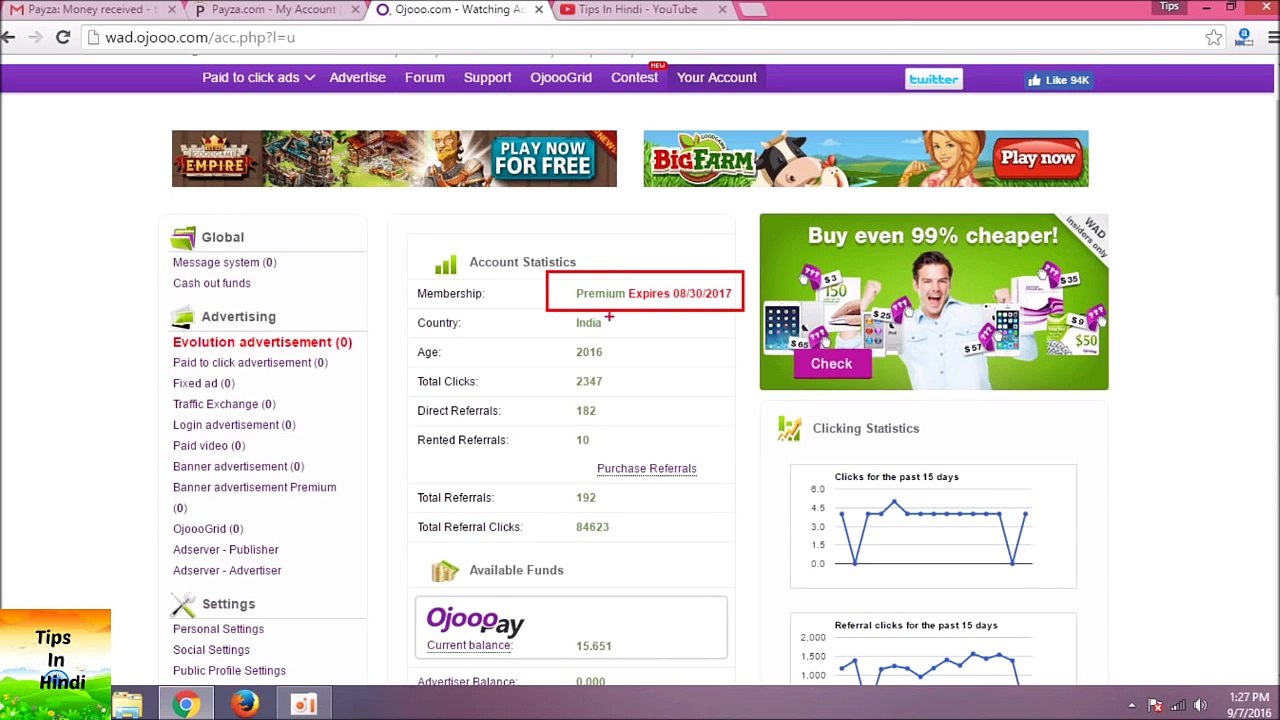
Task: Open a new browser tab
Action: pyautogui.click(x=752, y=10)
